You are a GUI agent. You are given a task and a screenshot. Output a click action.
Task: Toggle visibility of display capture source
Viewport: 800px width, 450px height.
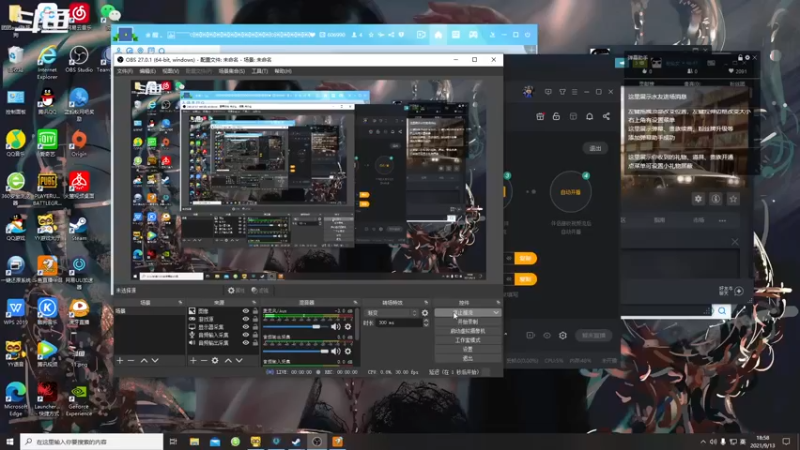245,327
